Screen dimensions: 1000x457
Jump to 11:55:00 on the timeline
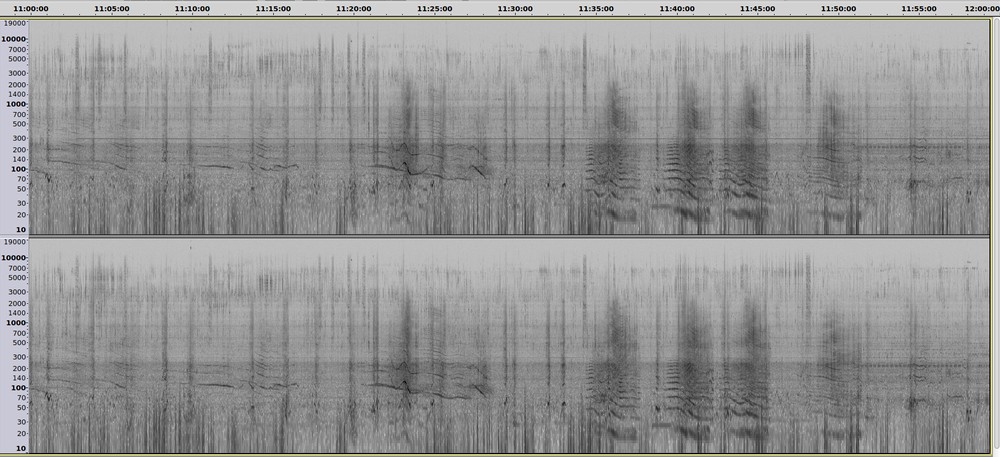(x=919, y=8)
